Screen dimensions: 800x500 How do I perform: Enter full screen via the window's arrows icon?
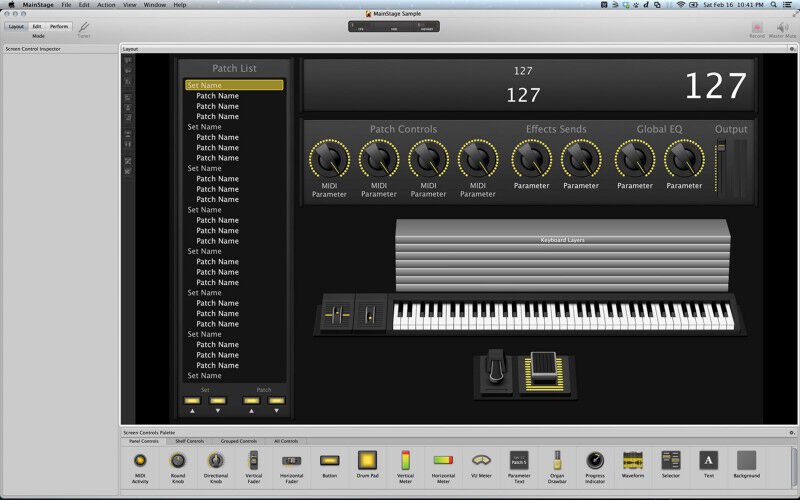pos(796,14)
